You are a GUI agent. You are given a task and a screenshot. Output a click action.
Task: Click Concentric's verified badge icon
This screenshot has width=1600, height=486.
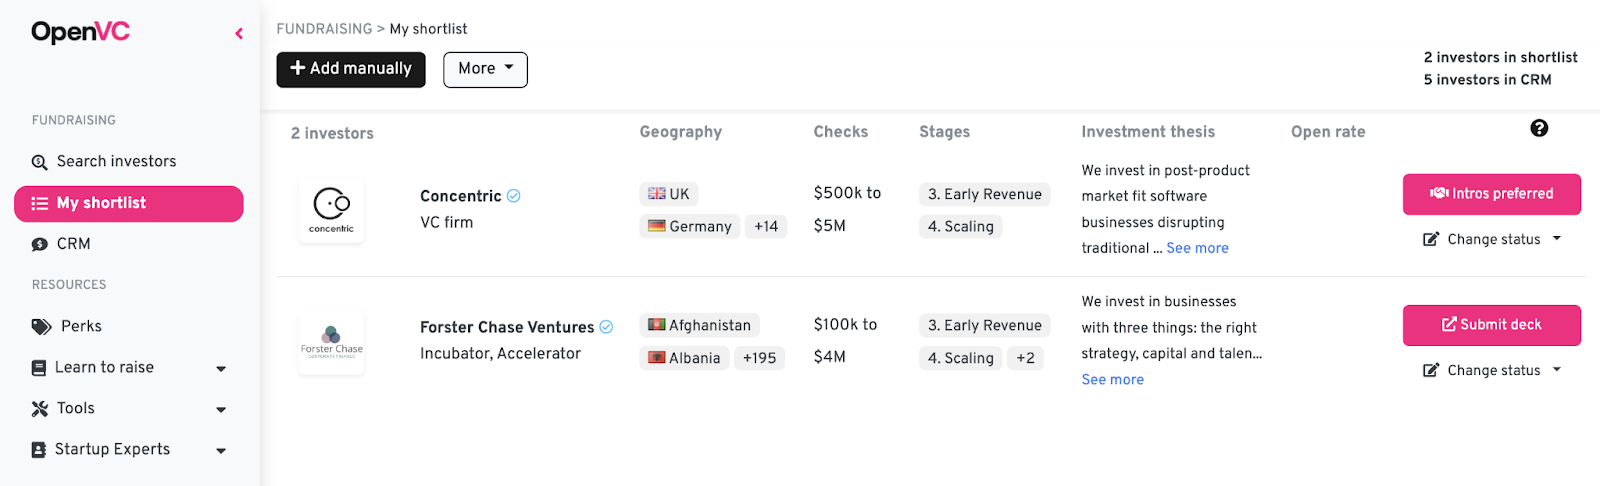[x=513, y=196]
